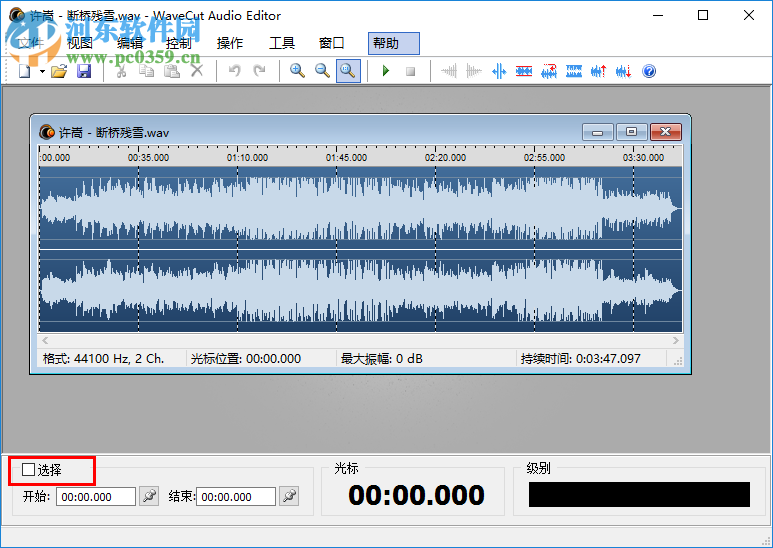The image size is (773, 548).
Task: Click waveform icon with red up arrow
Action: (x=598, y=71)
